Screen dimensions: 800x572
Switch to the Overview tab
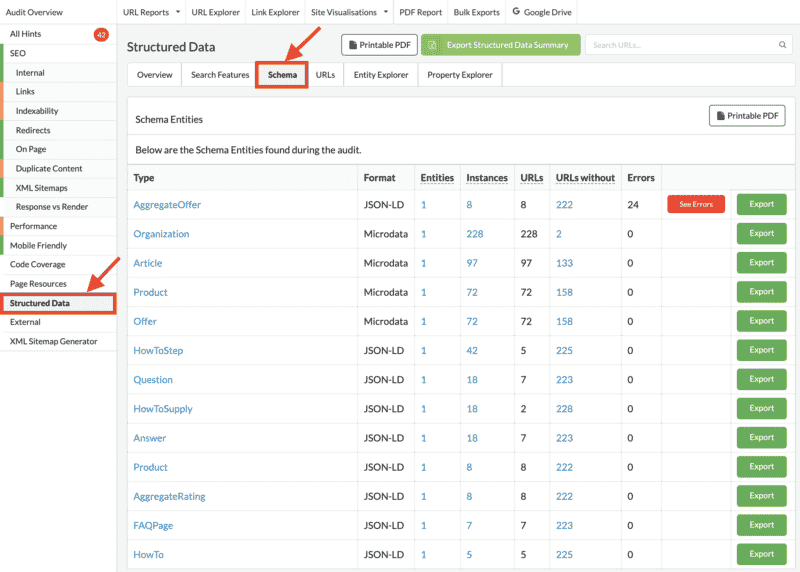pyautogui.click(x=155, y=75)
